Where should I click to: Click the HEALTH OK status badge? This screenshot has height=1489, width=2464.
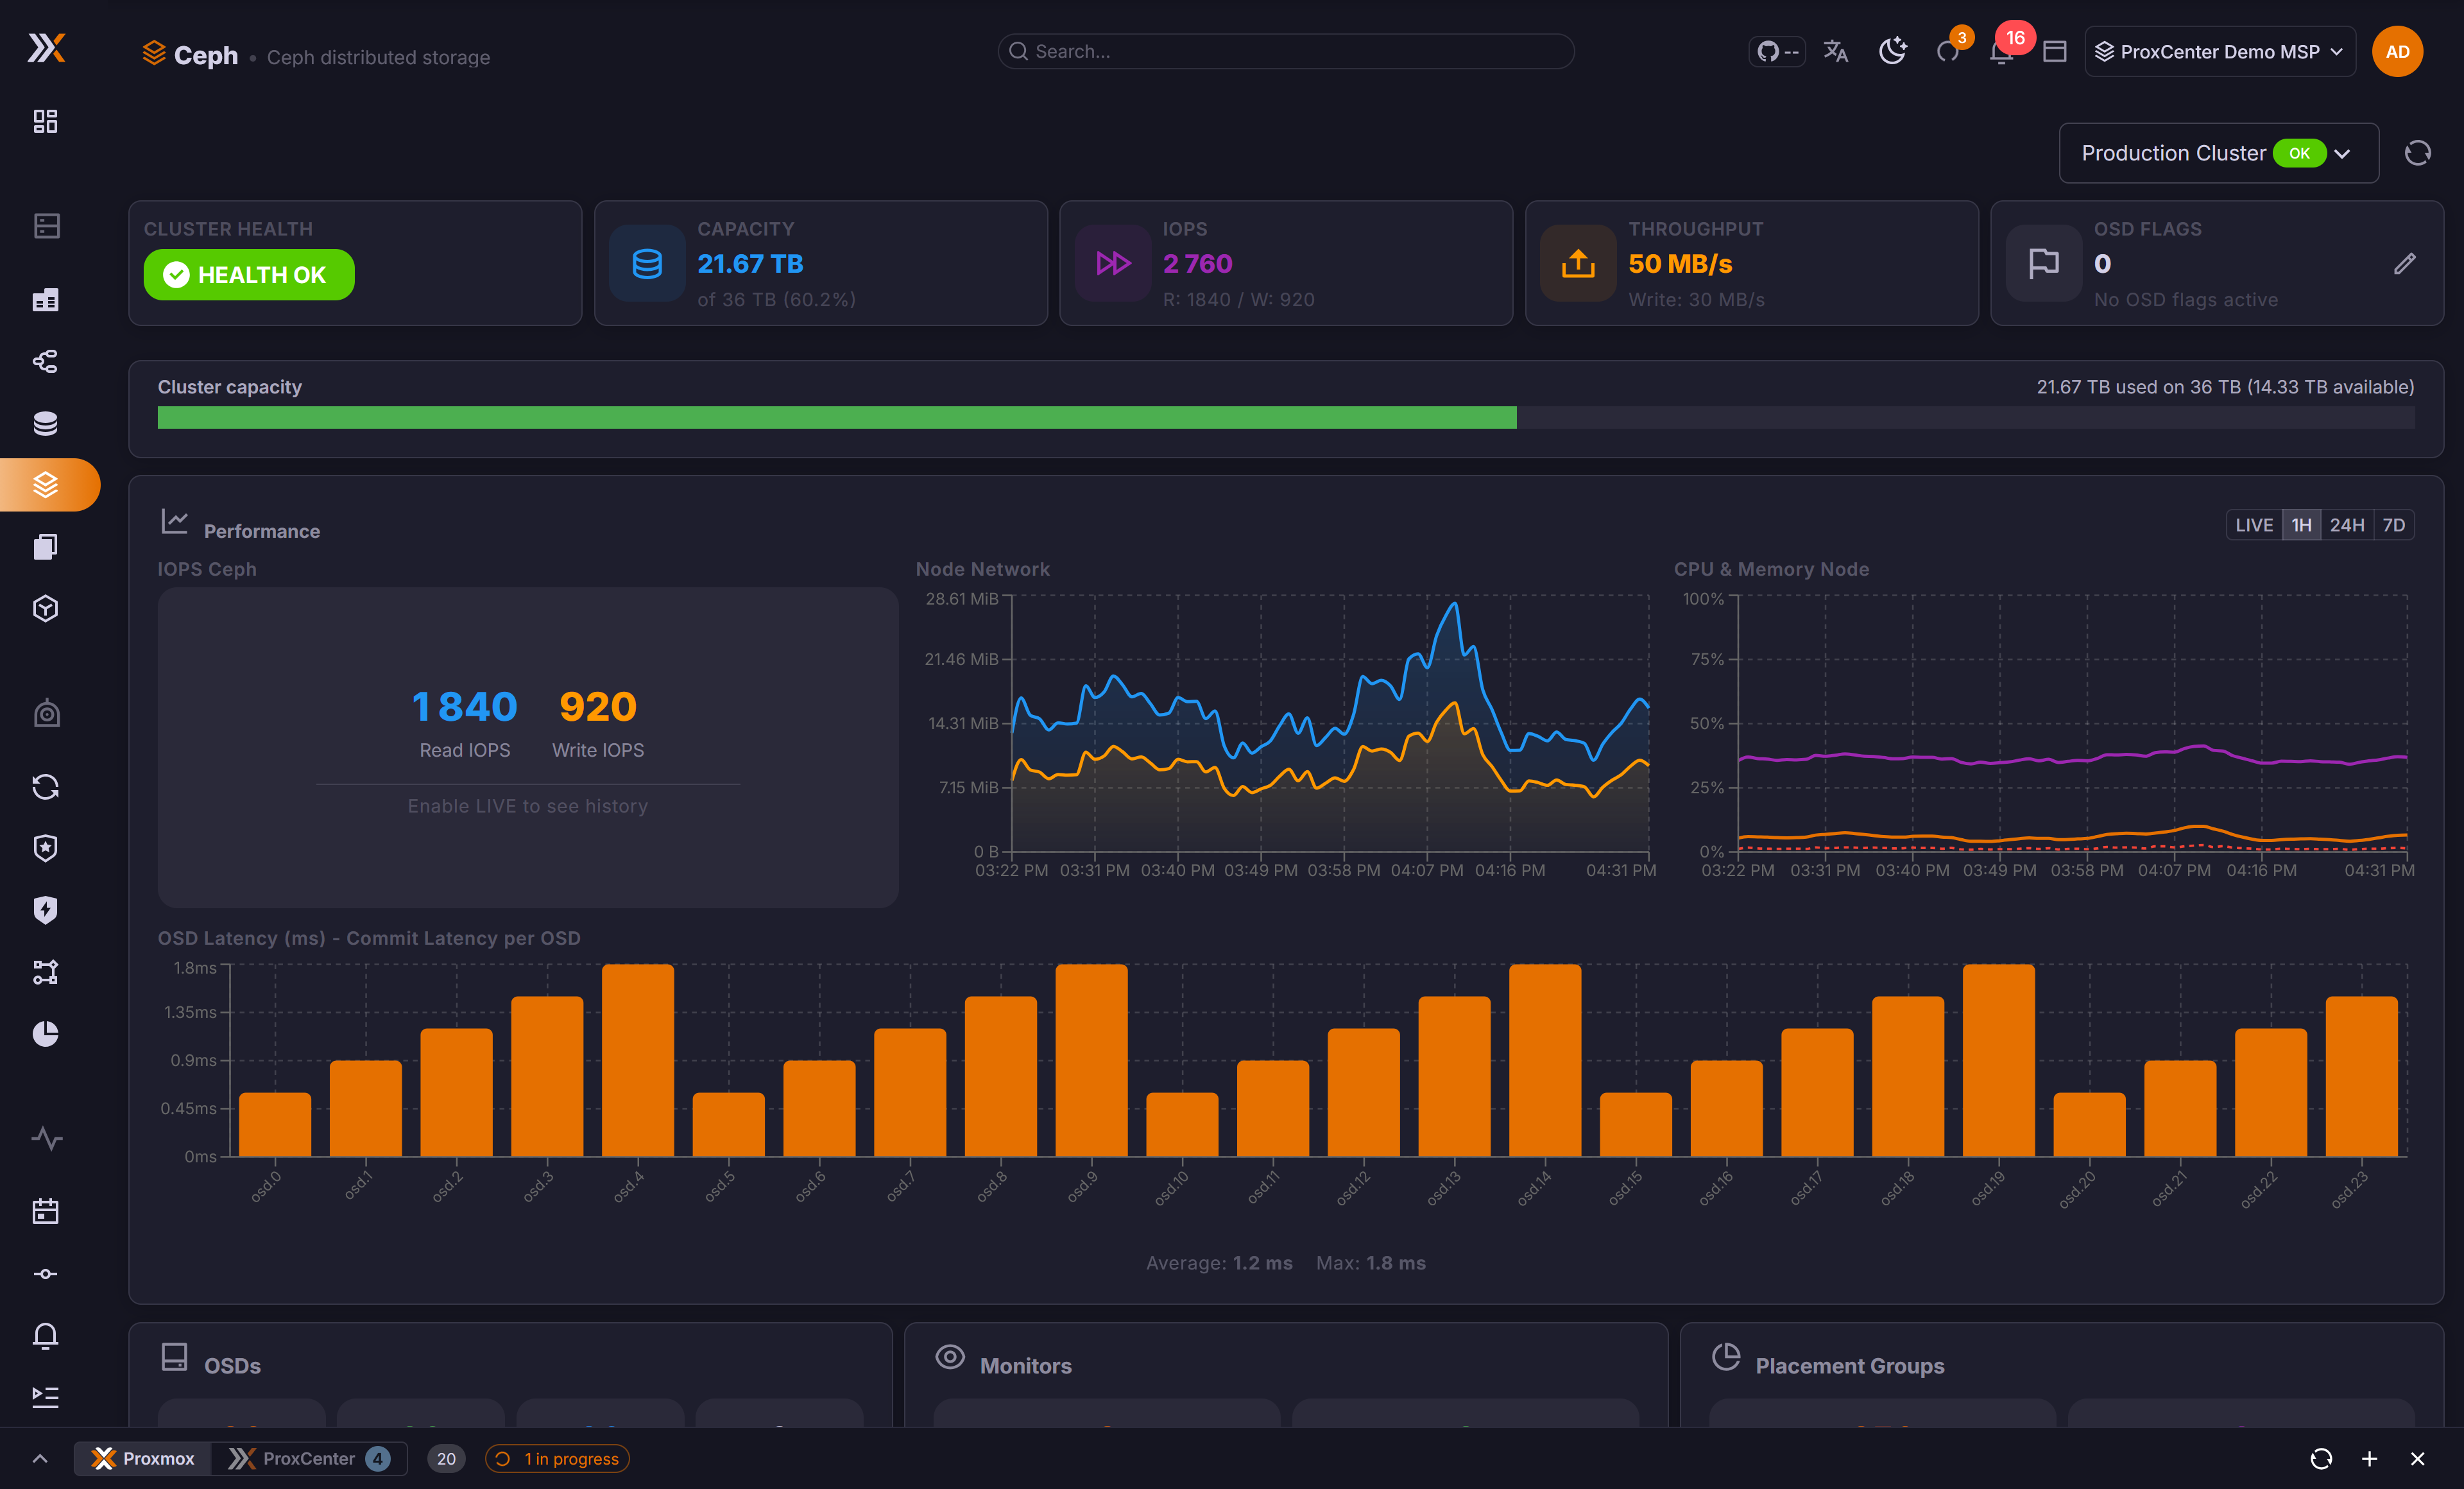pyautogui.click(x=249, y=274)
